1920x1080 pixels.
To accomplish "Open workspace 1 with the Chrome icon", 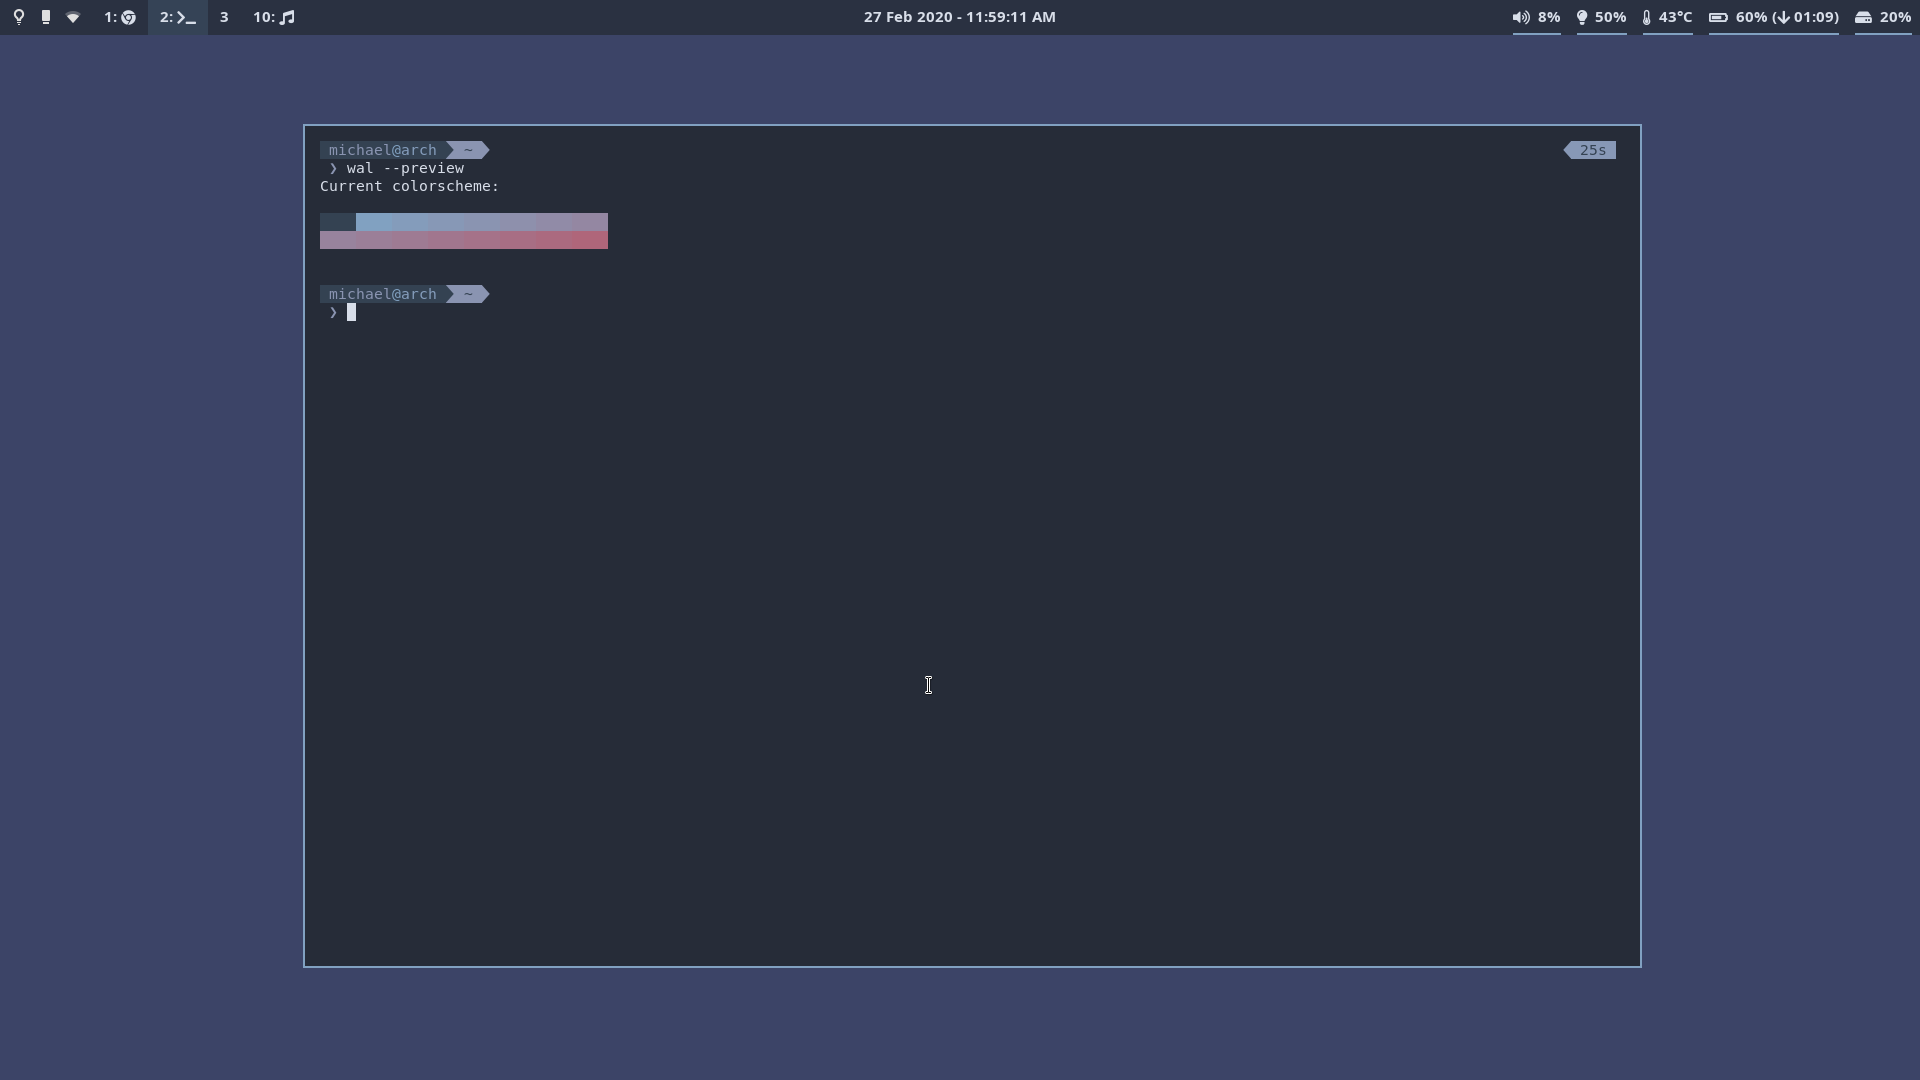I will point(119,17).
